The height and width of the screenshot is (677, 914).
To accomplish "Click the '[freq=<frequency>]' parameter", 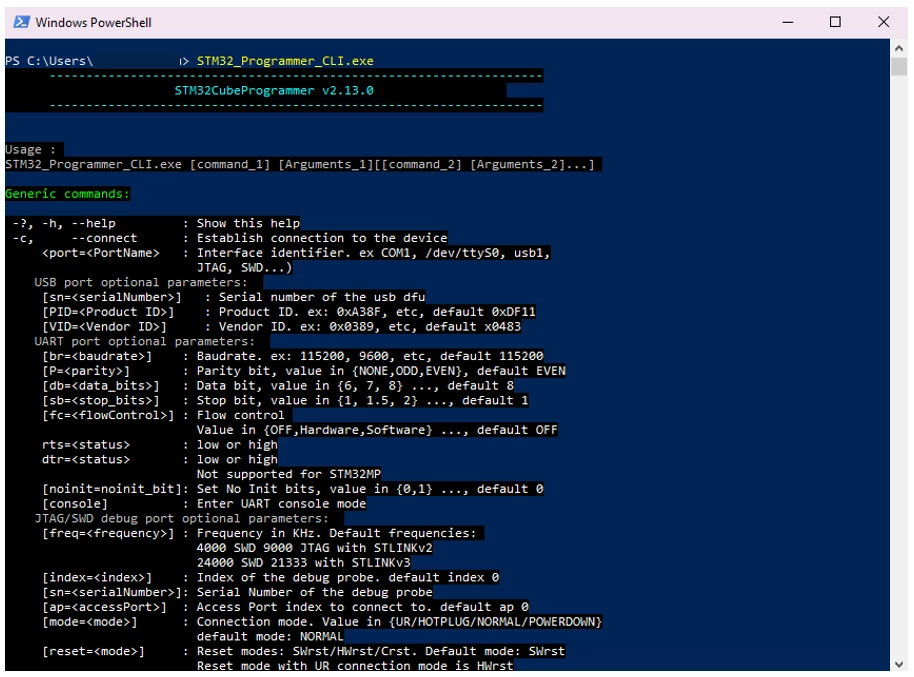I will click(x=108, y=533).
